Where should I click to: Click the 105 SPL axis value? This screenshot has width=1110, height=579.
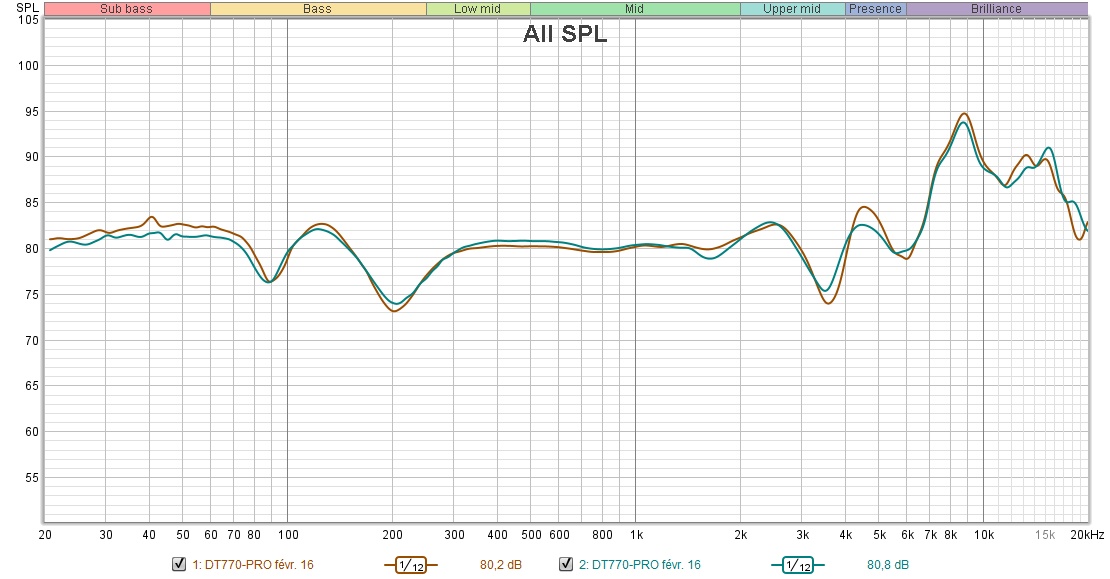28,20
